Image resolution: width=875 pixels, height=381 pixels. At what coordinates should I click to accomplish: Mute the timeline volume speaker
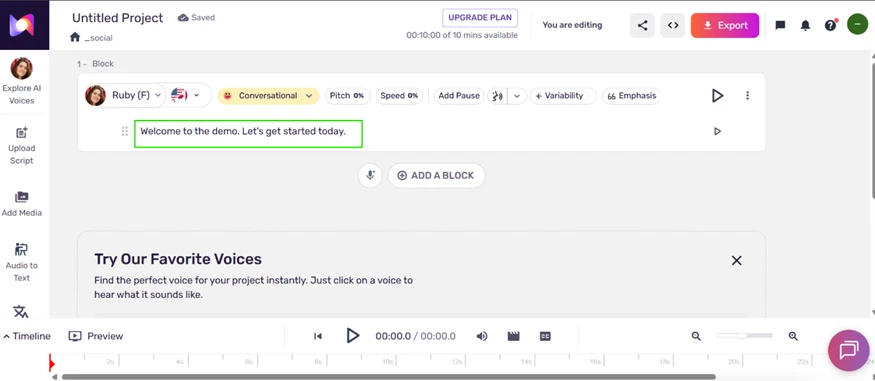482,336
